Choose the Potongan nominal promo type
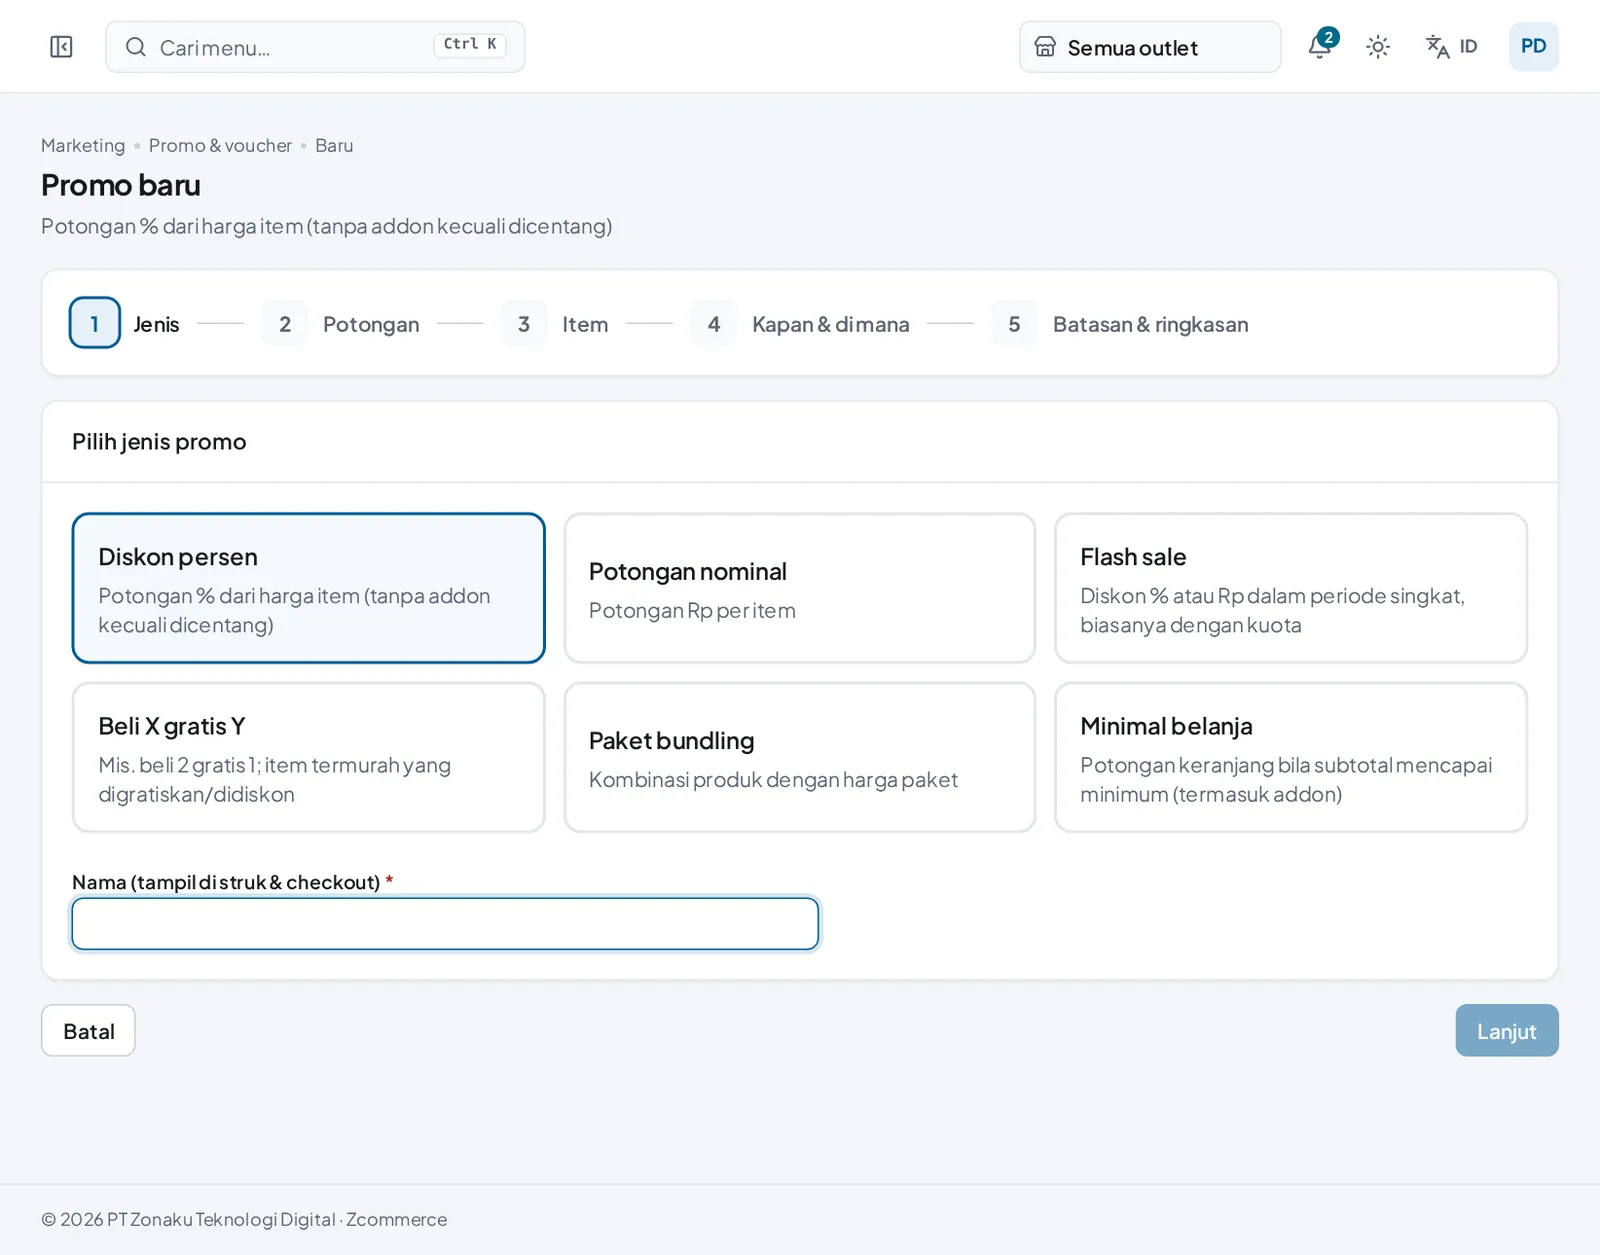Viewport: 1600px width, 1255px height. point(799,588)
